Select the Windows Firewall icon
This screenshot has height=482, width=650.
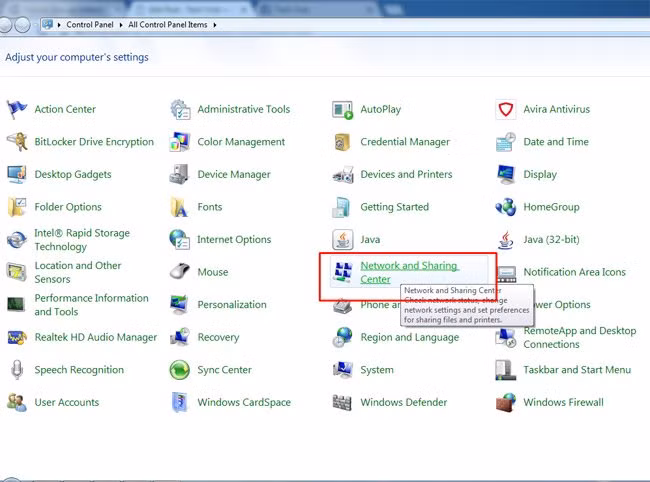point(506,402)
